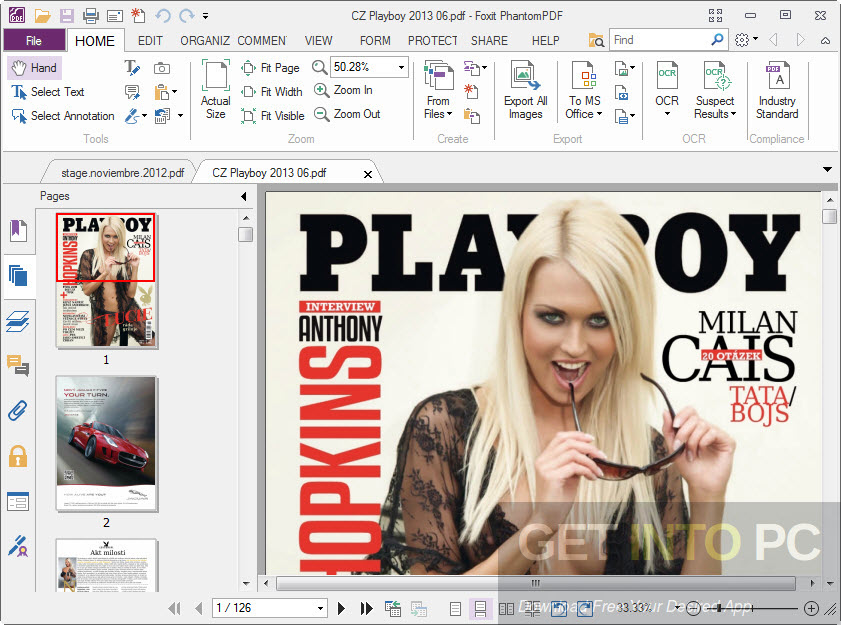Image resolution: width=841 pixels, height=625 pixels.
Task: Open the Bookmarks panel icon
Action: click(x=18, y=231)
